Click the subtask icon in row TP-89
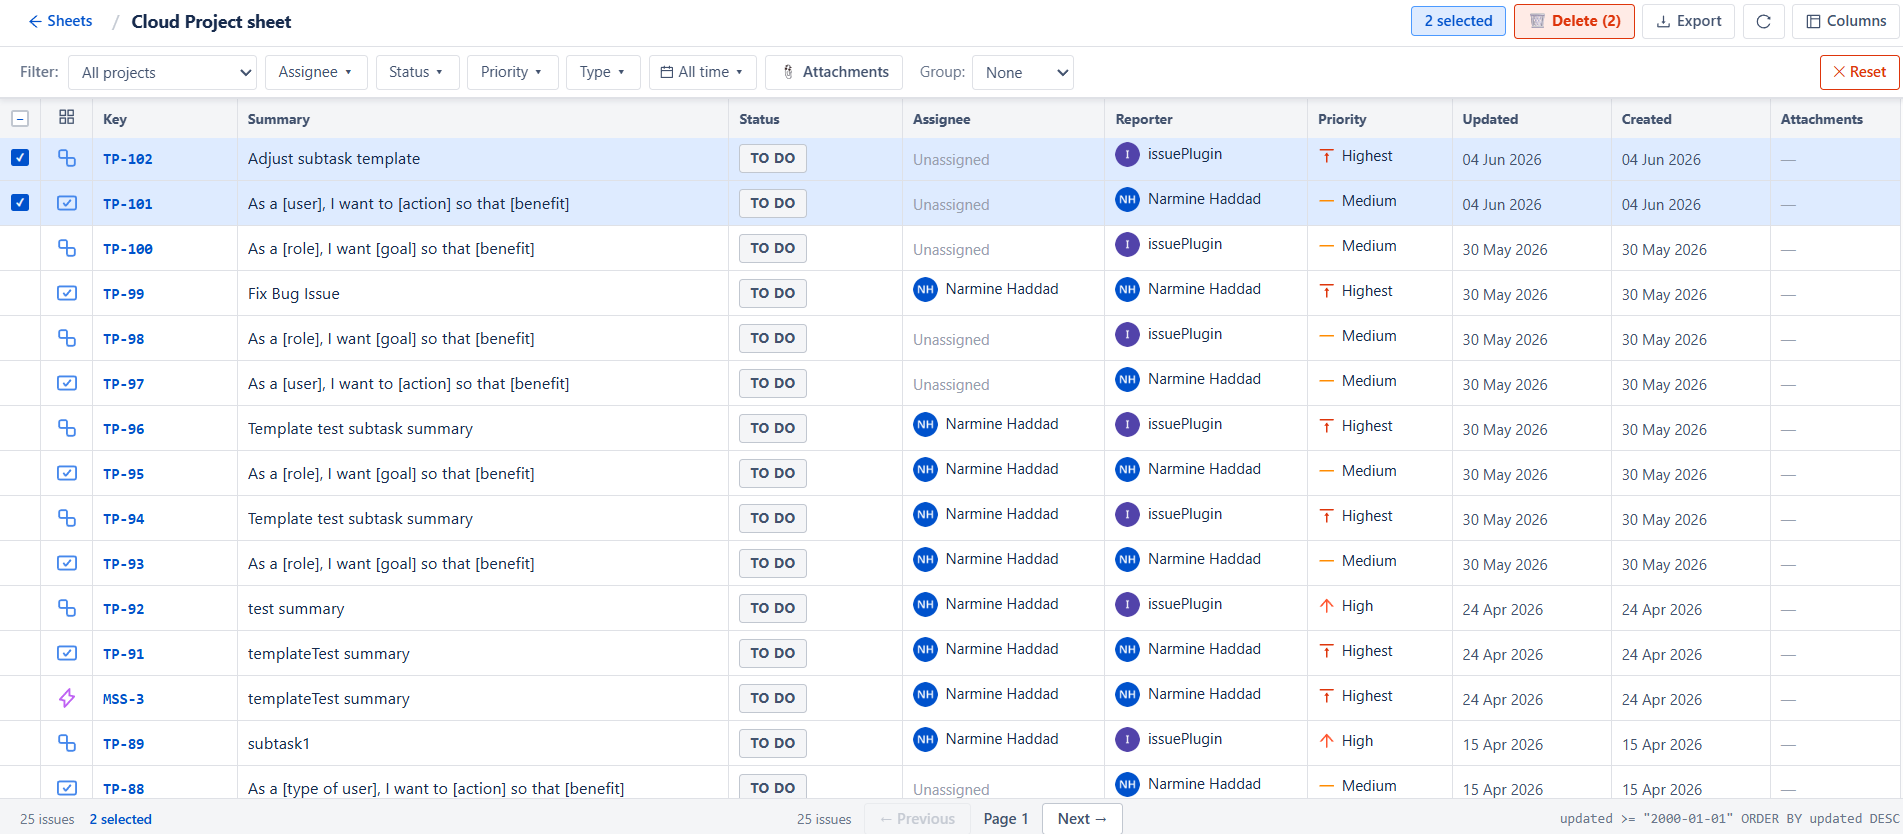 pos(67,743)
